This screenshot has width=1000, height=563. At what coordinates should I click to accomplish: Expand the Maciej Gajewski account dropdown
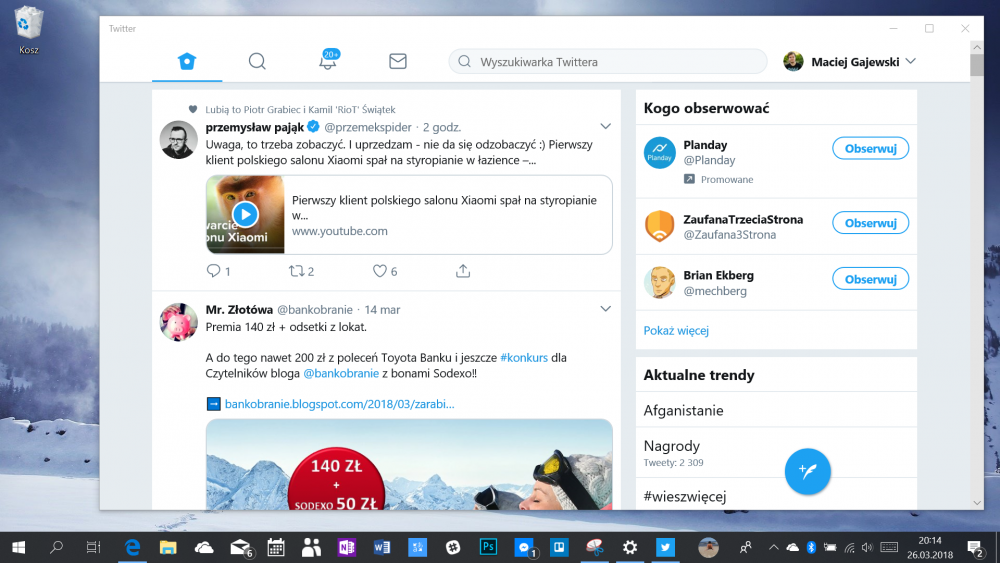tap(911, 61)
